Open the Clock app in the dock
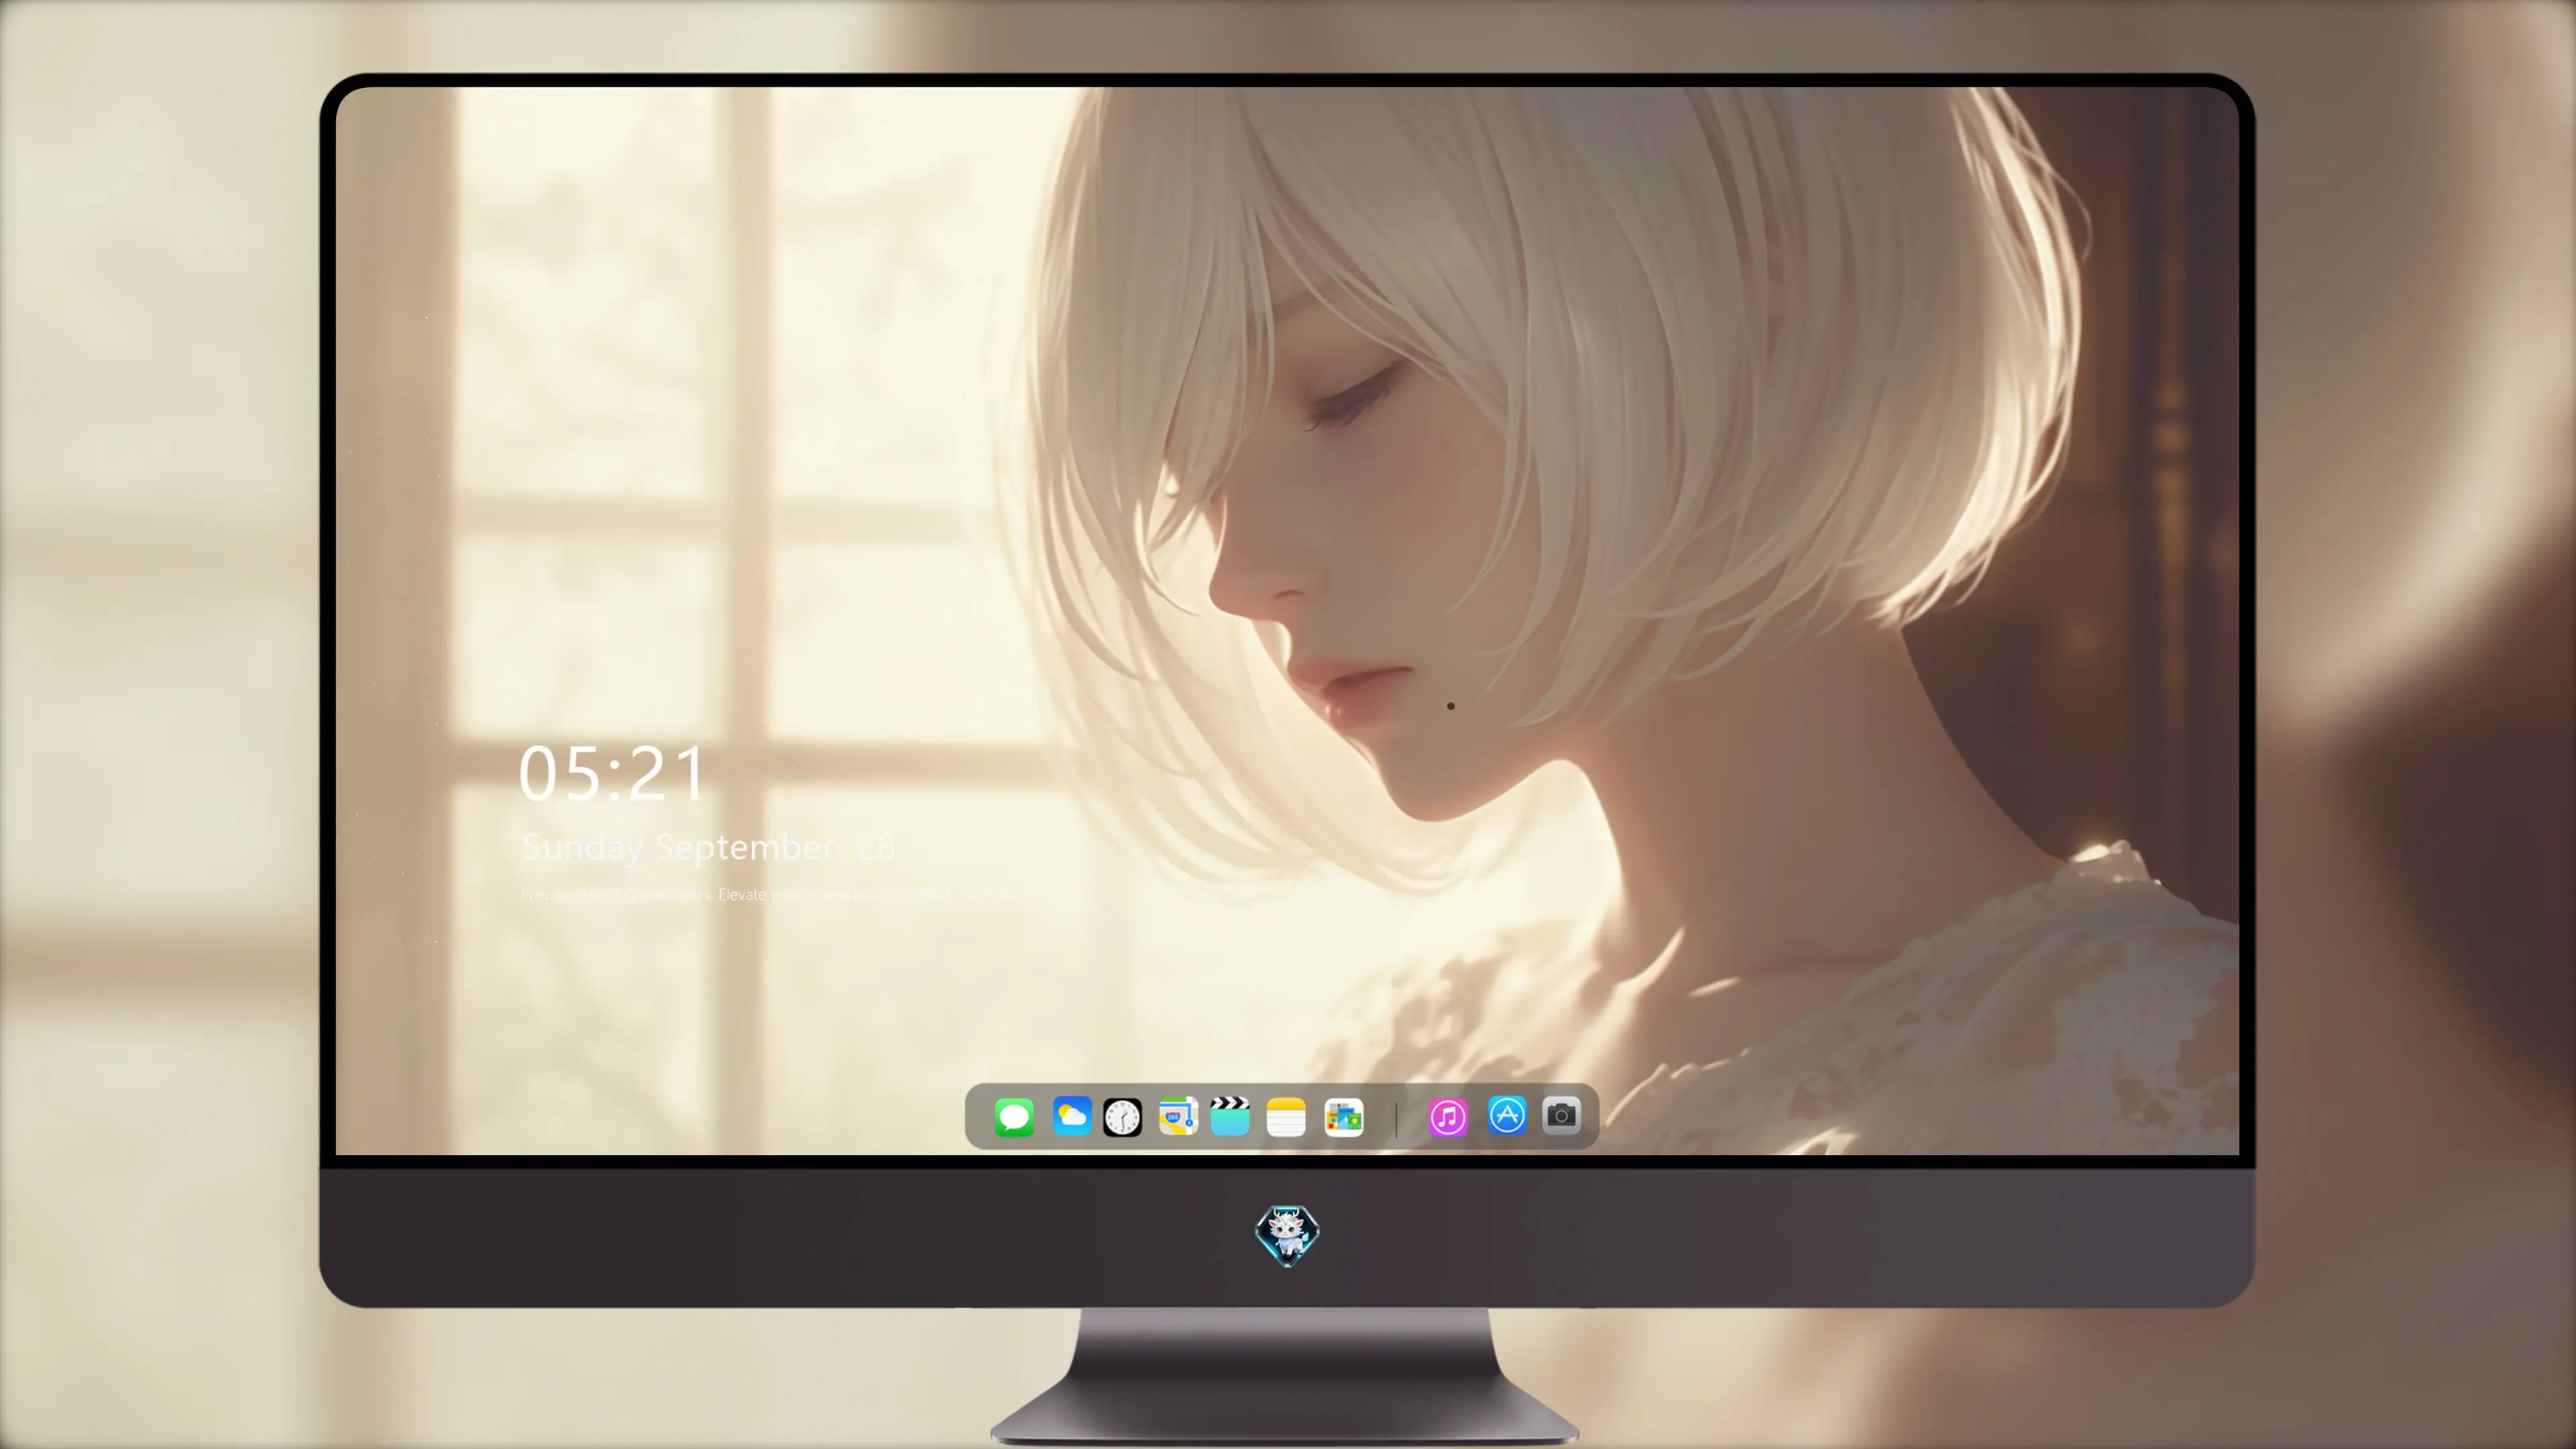The image size is (2576, 1449). coord(1122,1117)
